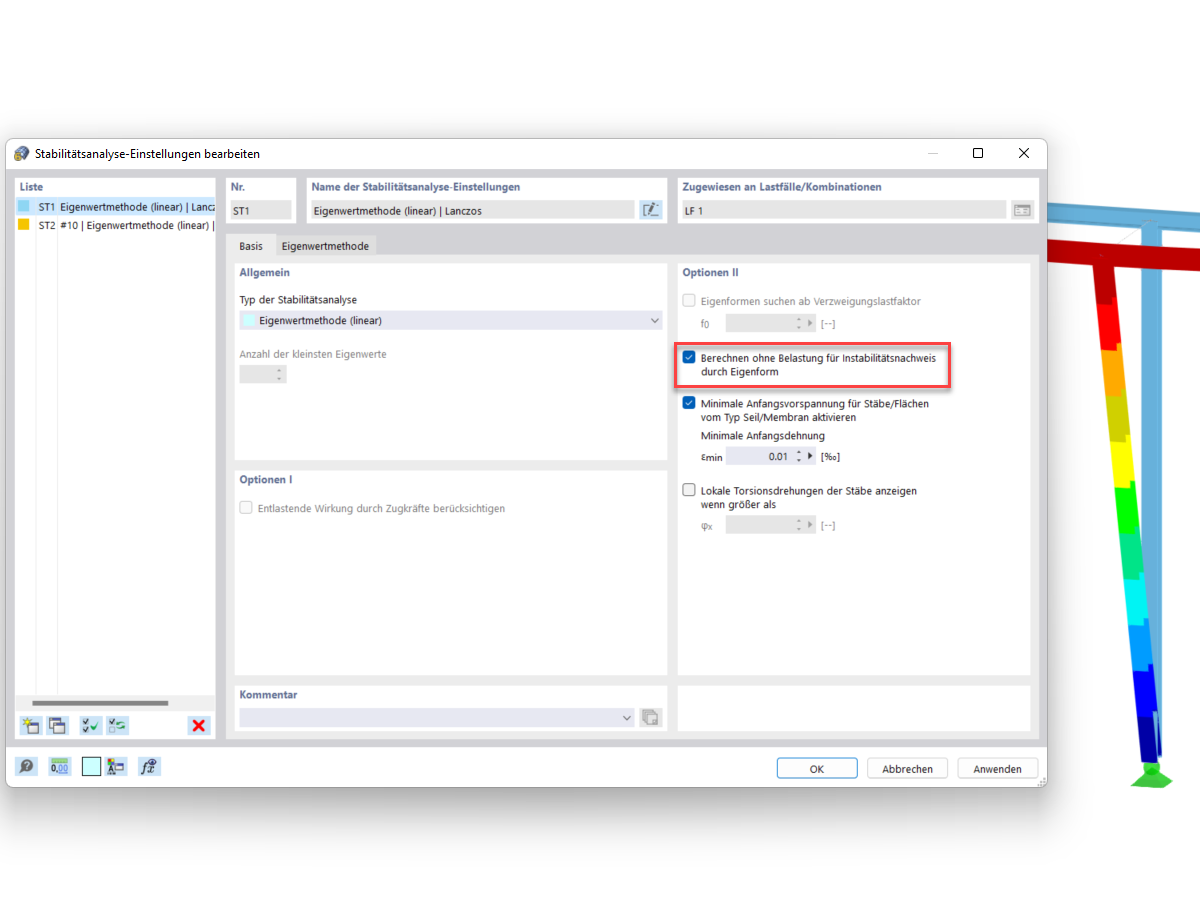Screen dimensions: 1200x900
Task: Copy the selected analysis settings entry
Action: point(57,725)
